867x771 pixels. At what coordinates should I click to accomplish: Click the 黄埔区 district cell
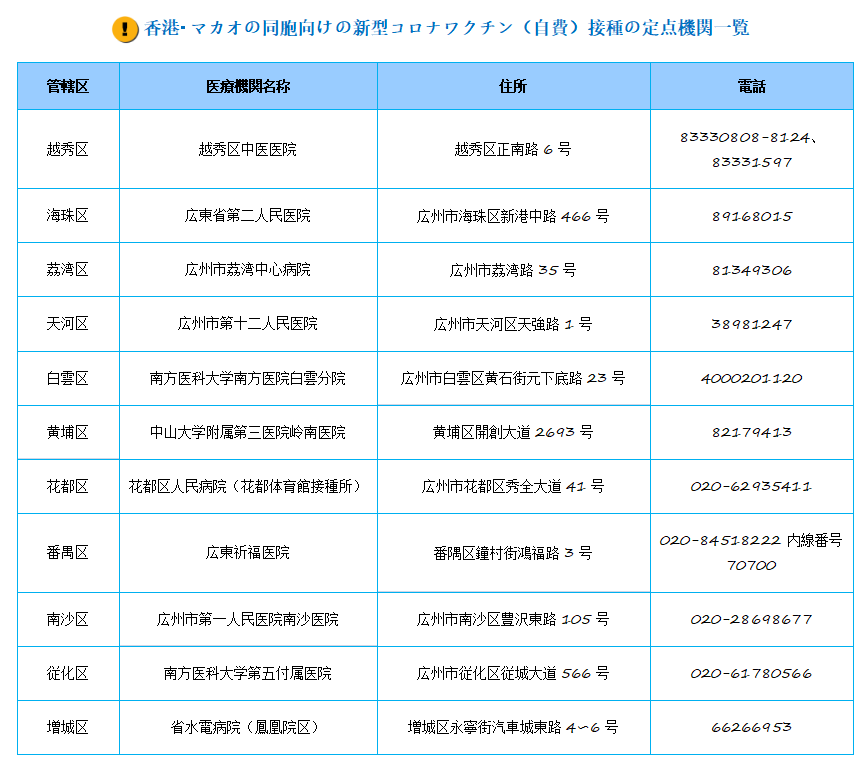pyautogui.click(x=67, y=432)
